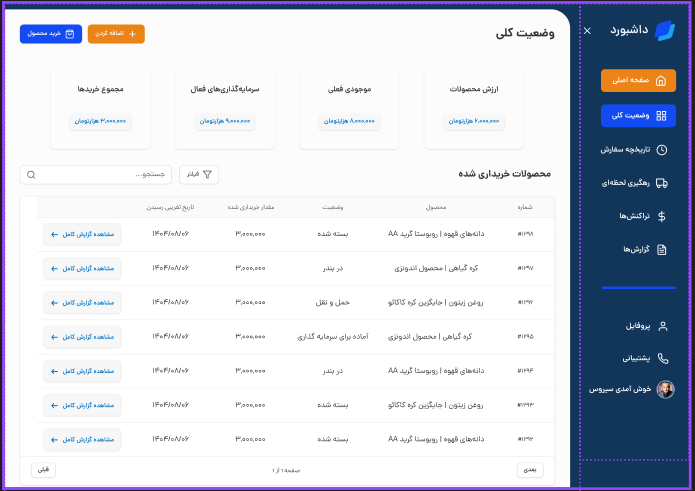Image resolution: width=695 pixels, height=491 pixels.
Task: Go to previous page with قبلی
Action: 43,469
